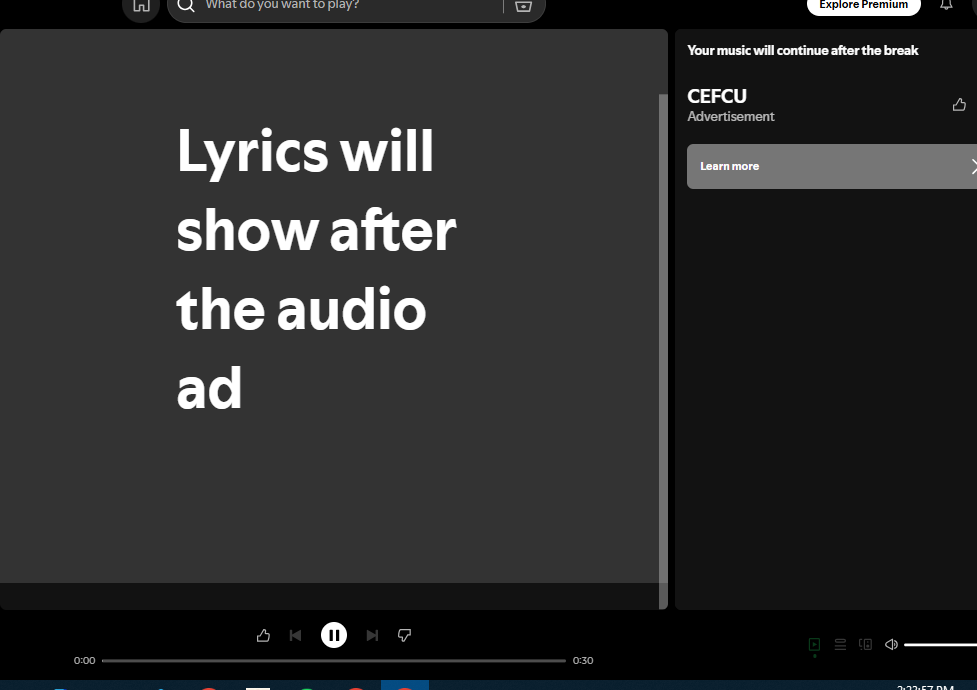This screenshot has height=690, width=977.
Task: Mute the volume speaker icon
Action: [x=890, y=645]
